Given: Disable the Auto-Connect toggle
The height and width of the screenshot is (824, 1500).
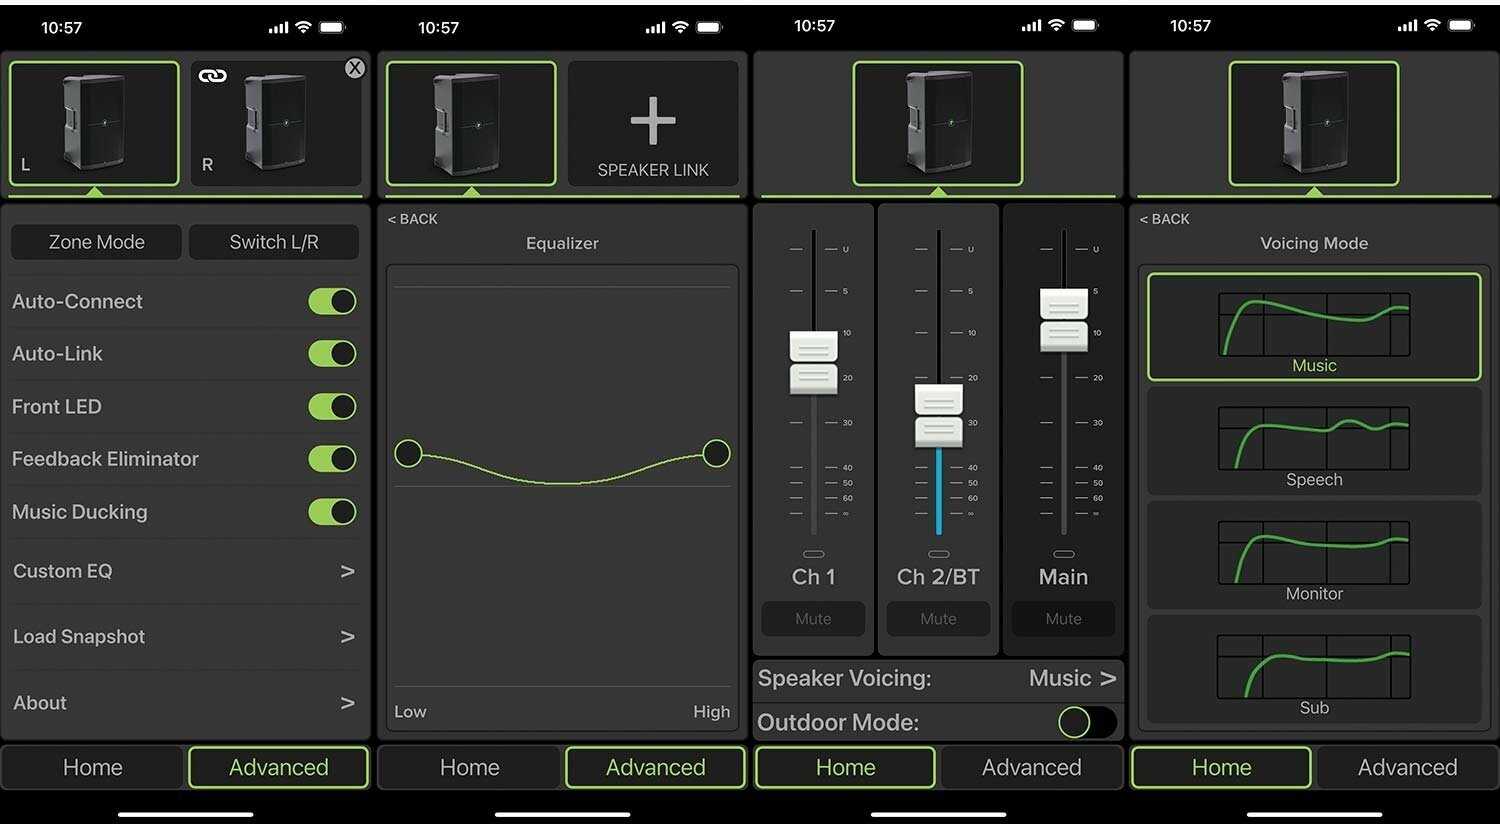Looking at the screenshot, I should [332, 301].
